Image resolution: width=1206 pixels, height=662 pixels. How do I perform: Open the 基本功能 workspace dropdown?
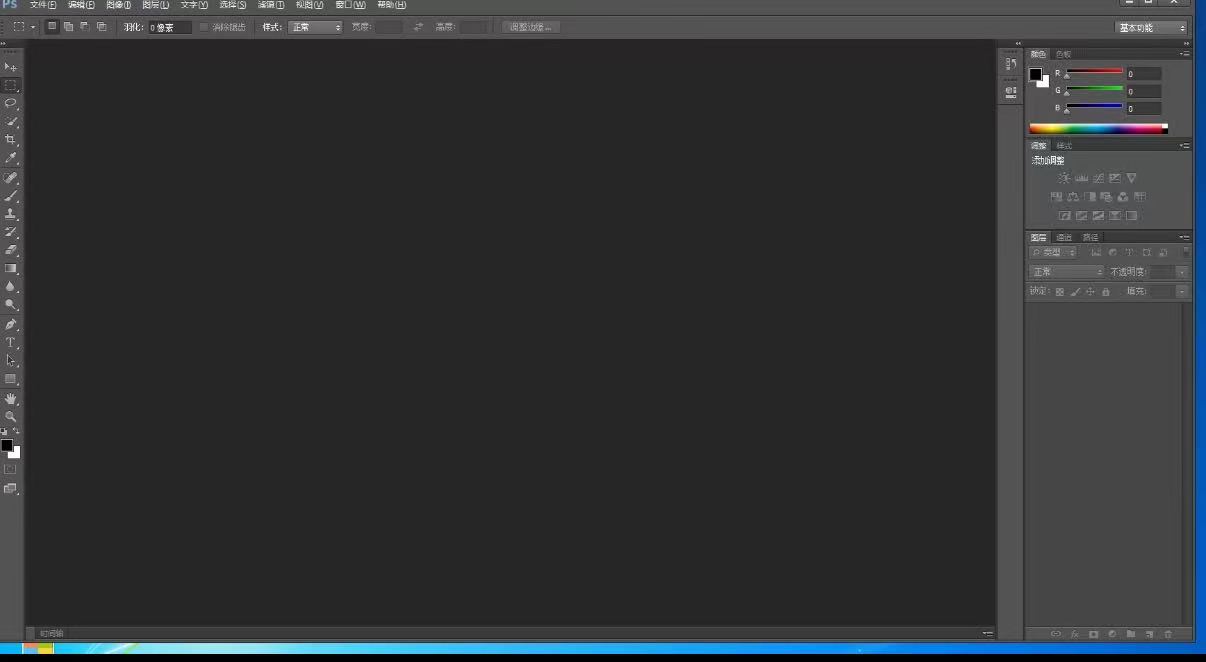[x=1151, y=28]
